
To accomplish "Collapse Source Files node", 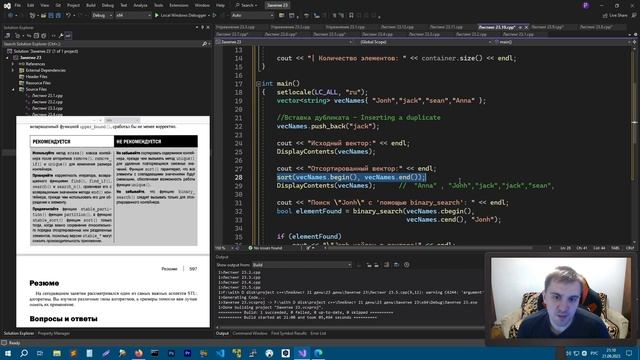I will 13,89.
